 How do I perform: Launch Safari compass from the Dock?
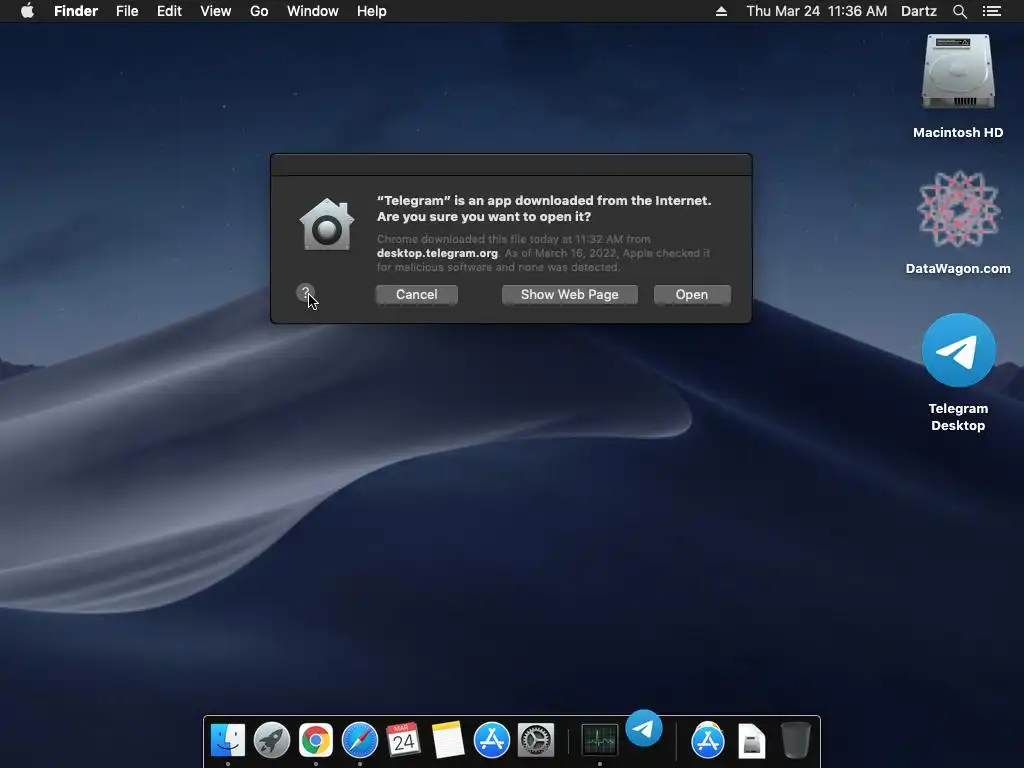[x=360, y=740]
